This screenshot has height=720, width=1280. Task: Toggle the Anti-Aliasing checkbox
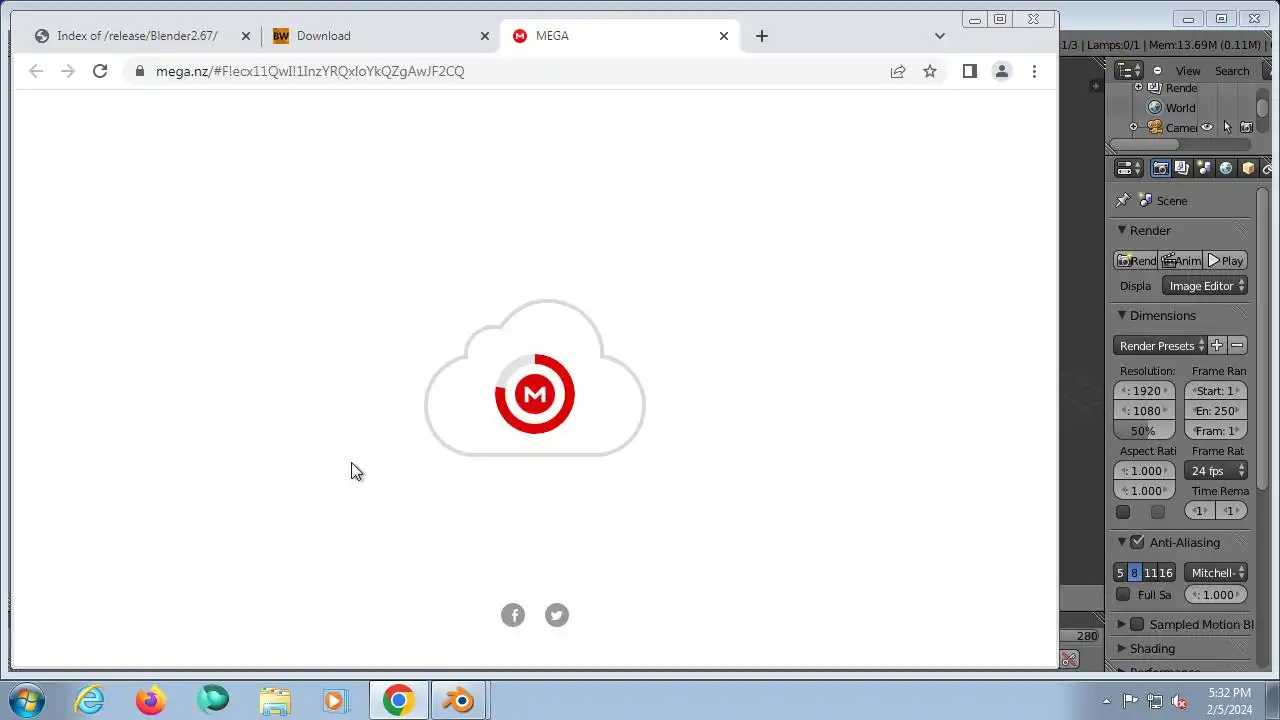(1137, 542)
